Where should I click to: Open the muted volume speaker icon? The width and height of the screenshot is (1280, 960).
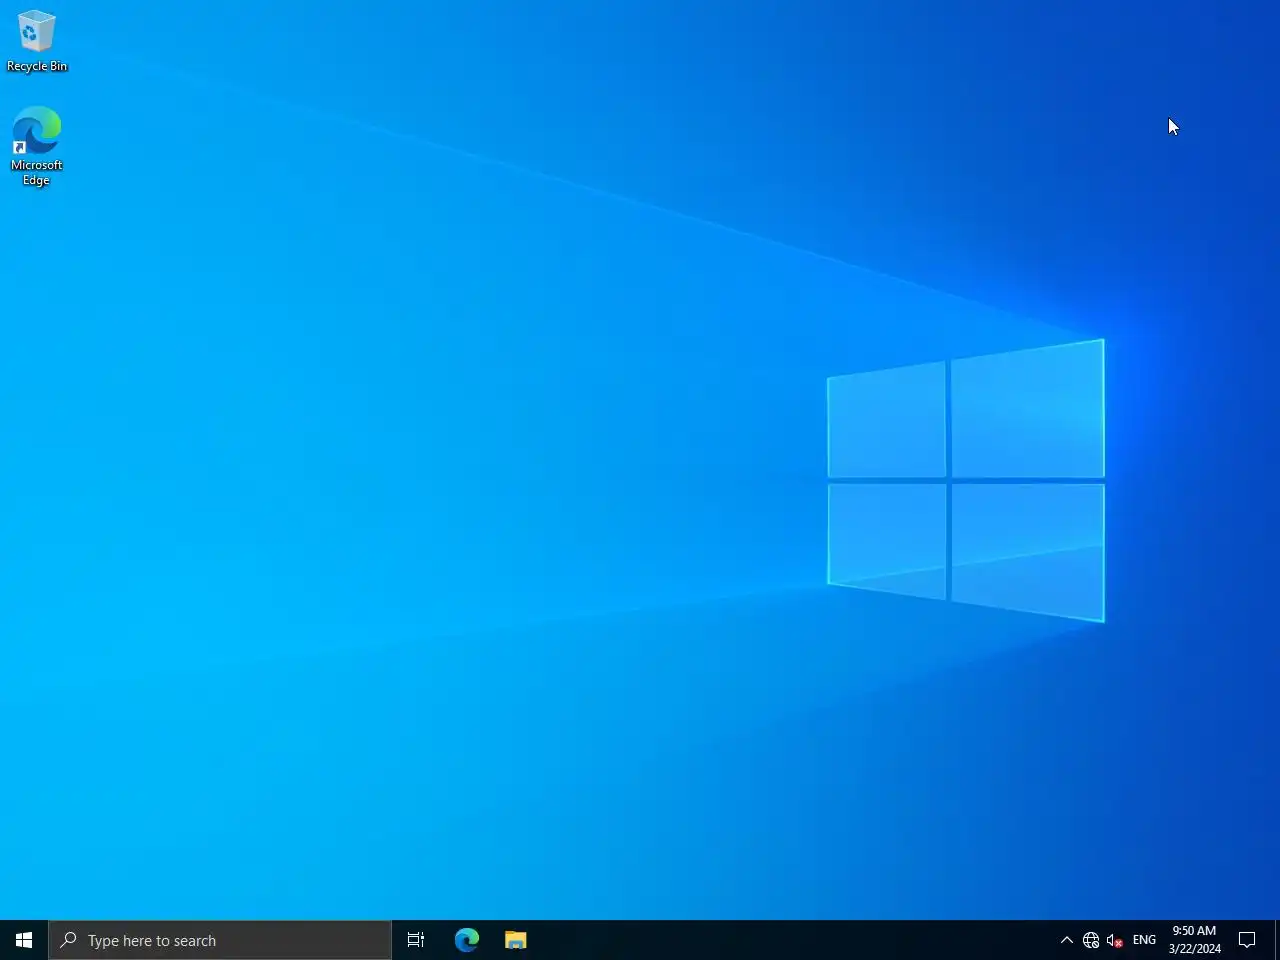tap(1115, 940)
